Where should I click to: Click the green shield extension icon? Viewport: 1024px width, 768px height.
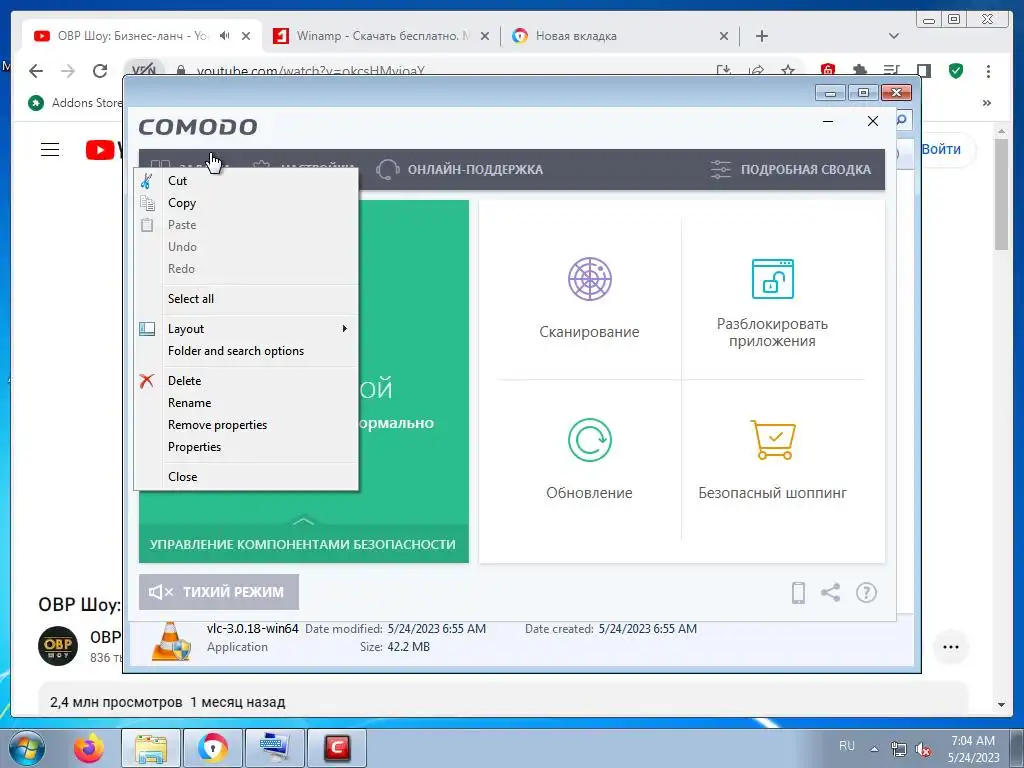tap(956, 71)
